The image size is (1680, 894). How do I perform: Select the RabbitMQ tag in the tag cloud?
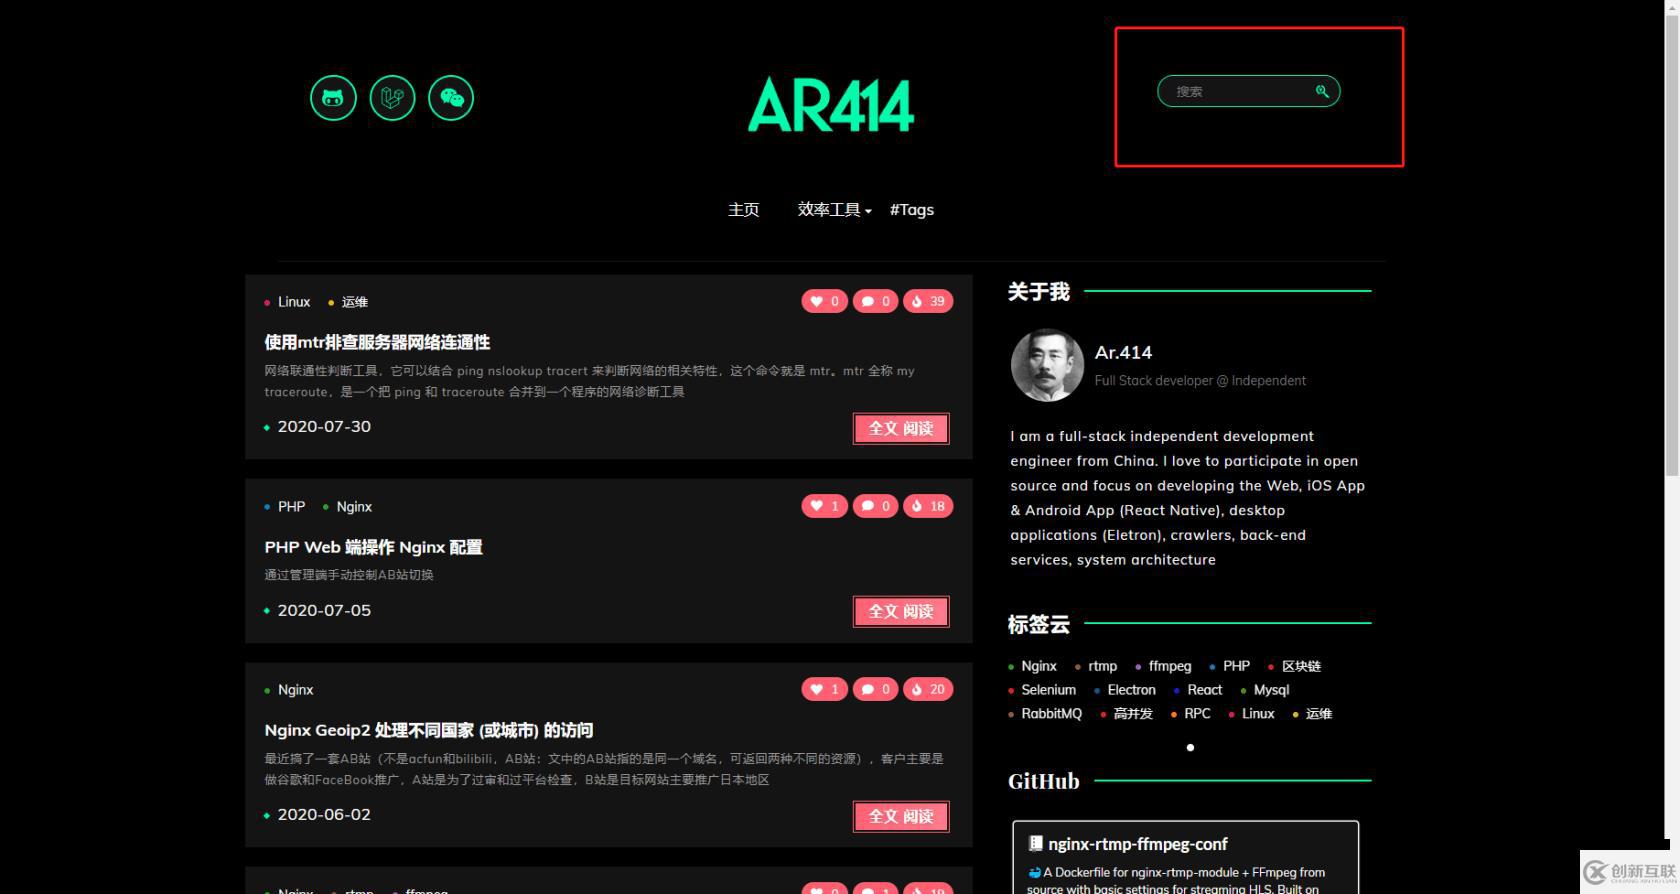tap(1051, 714)
